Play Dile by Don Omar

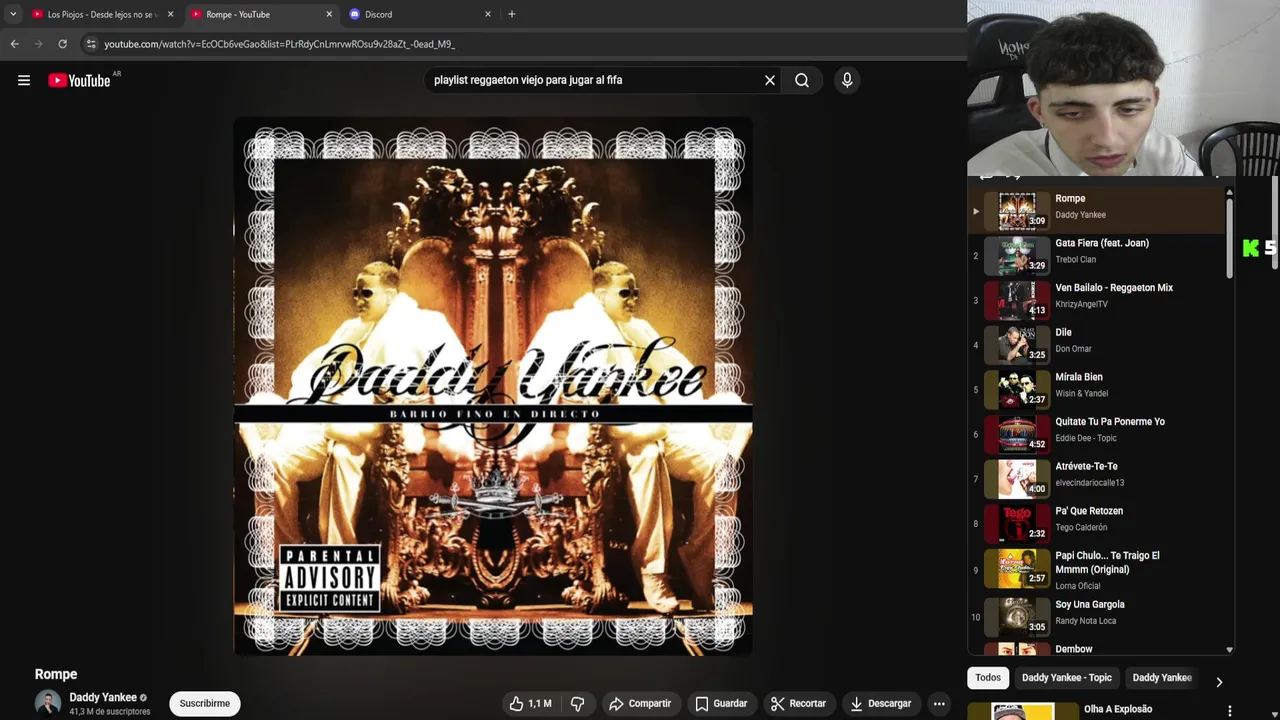pyautogui.click(x=1097, y=345)
